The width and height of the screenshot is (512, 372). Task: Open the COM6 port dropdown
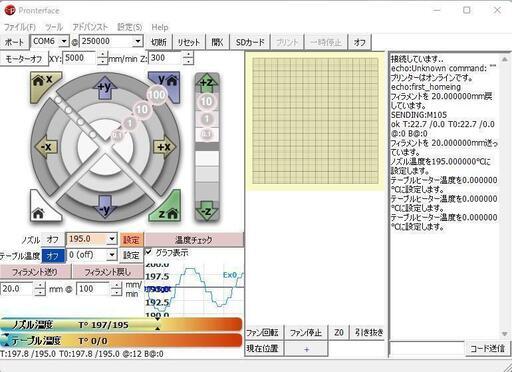point(64,41)
